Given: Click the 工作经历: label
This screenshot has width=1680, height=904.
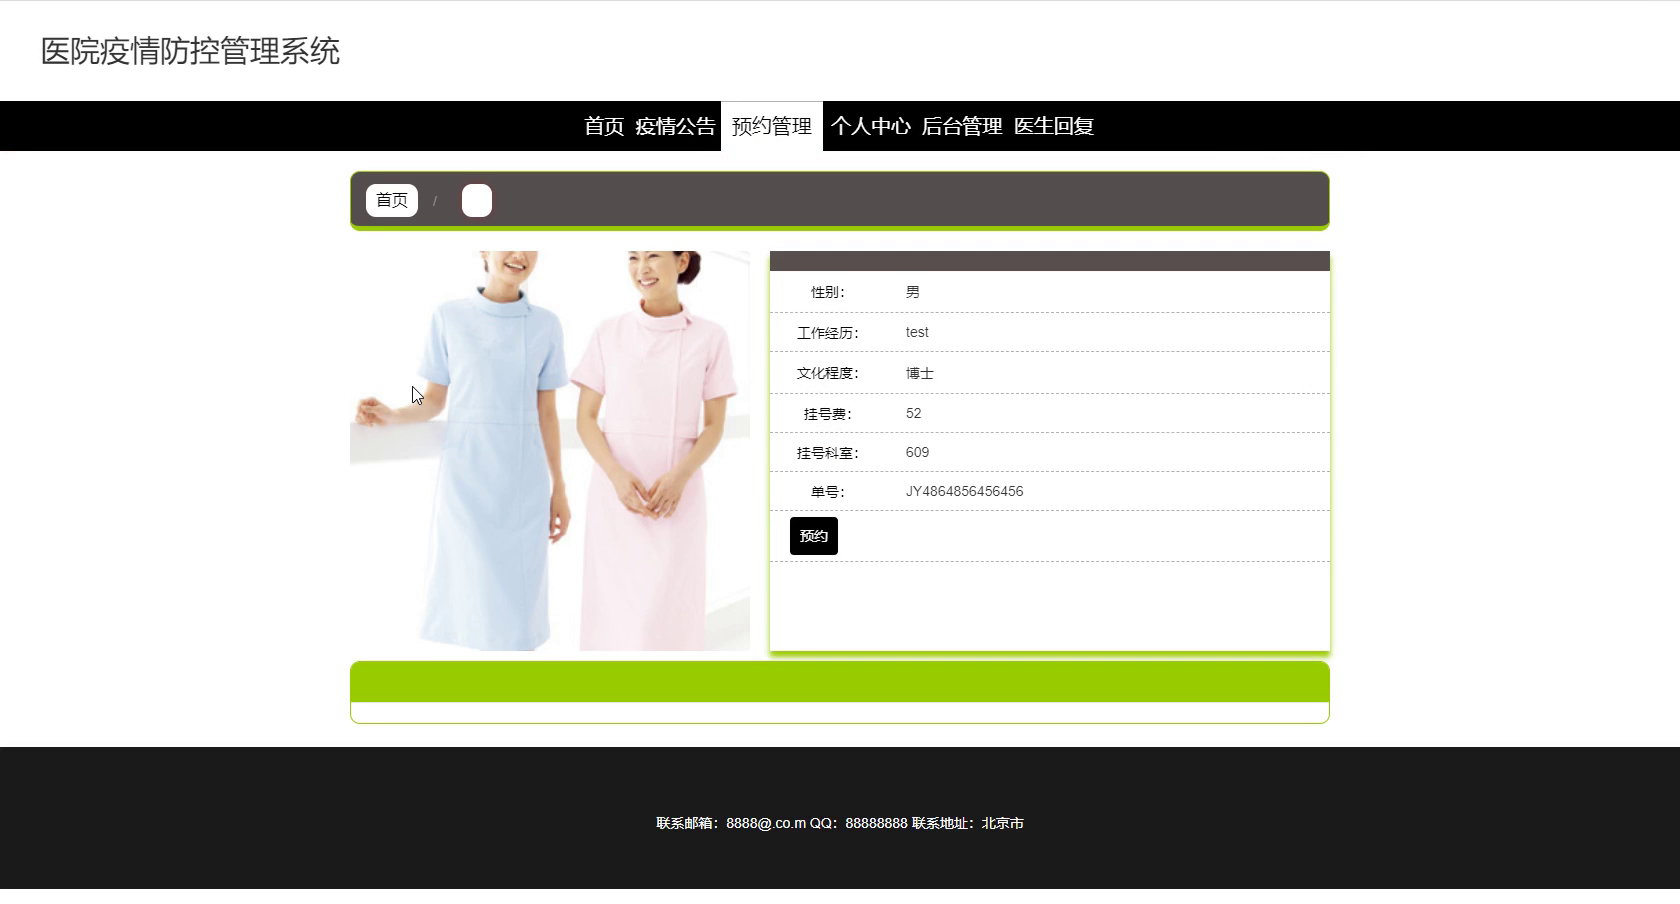Looking at the screenshot, I should [828, 333].
